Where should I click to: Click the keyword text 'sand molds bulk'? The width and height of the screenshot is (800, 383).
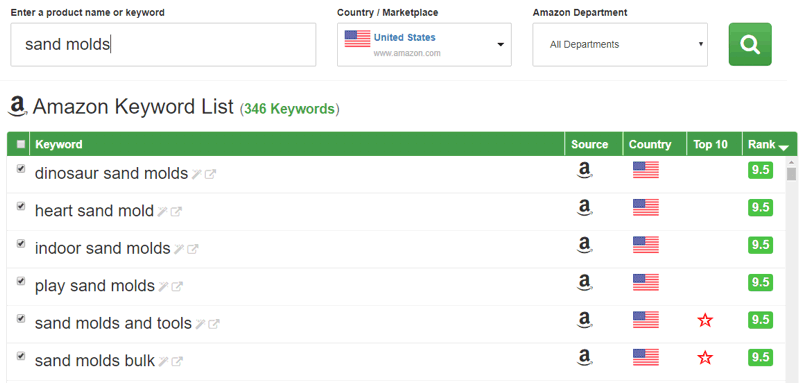94,361
